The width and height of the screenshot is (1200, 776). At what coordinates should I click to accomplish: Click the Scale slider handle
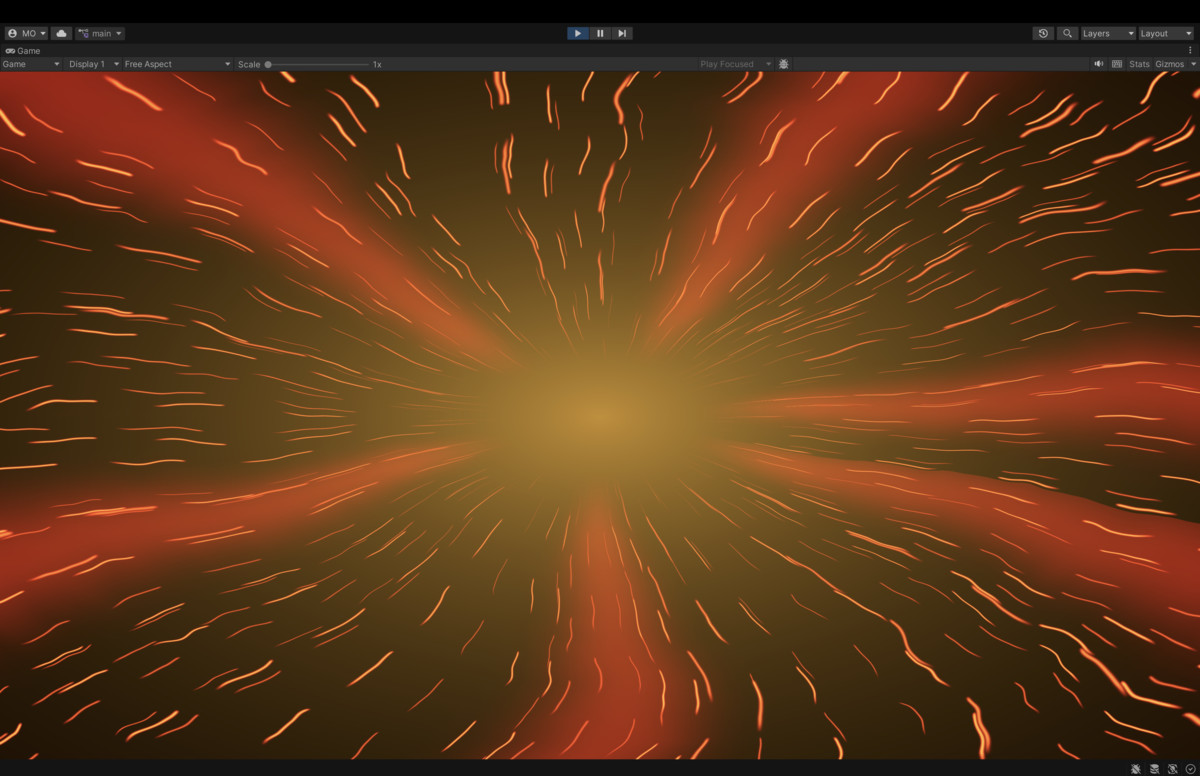[x=268, y=64]
